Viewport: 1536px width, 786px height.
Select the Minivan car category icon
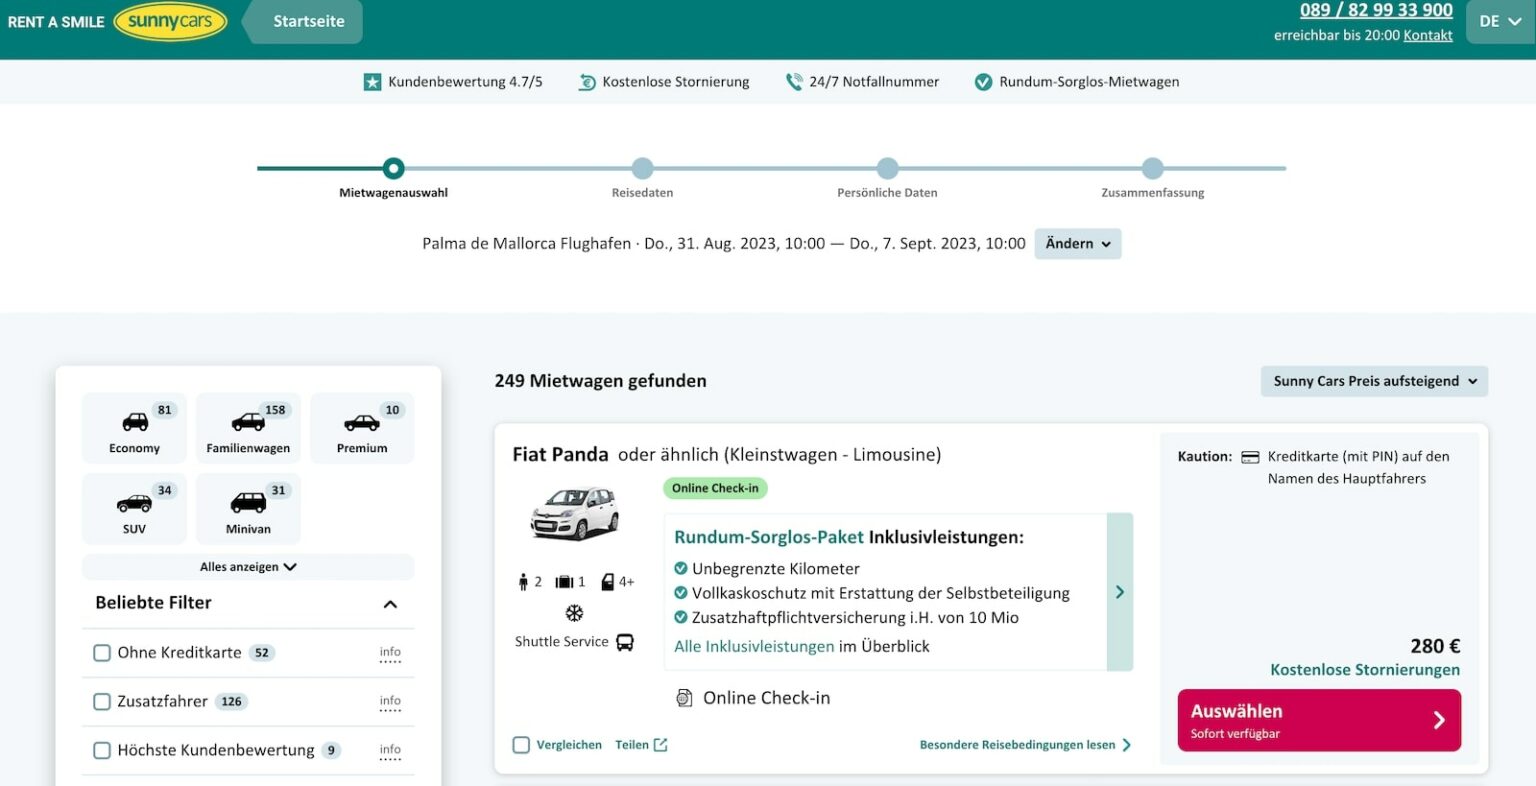(x=248, y=504)
